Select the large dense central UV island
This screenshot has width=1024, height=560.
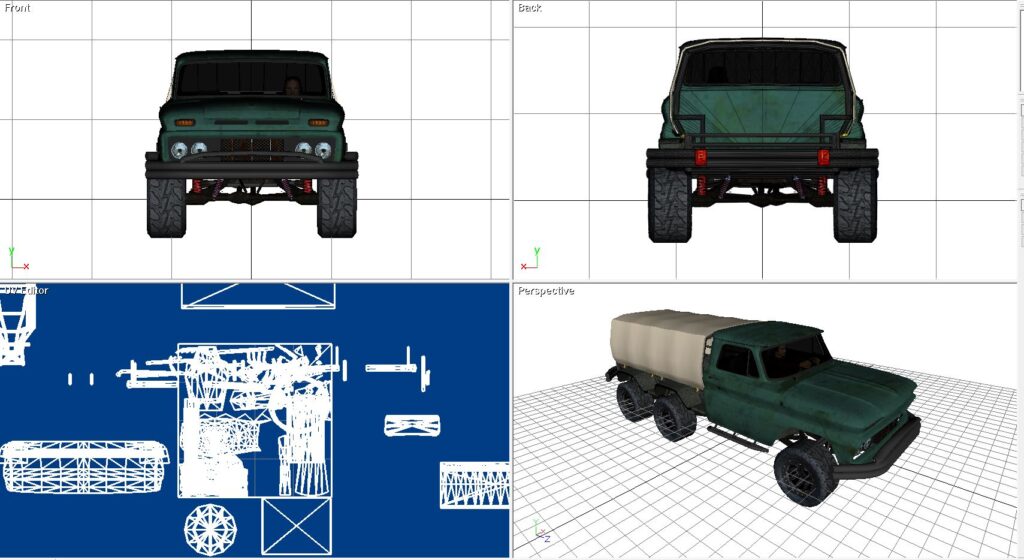point(255,420)
